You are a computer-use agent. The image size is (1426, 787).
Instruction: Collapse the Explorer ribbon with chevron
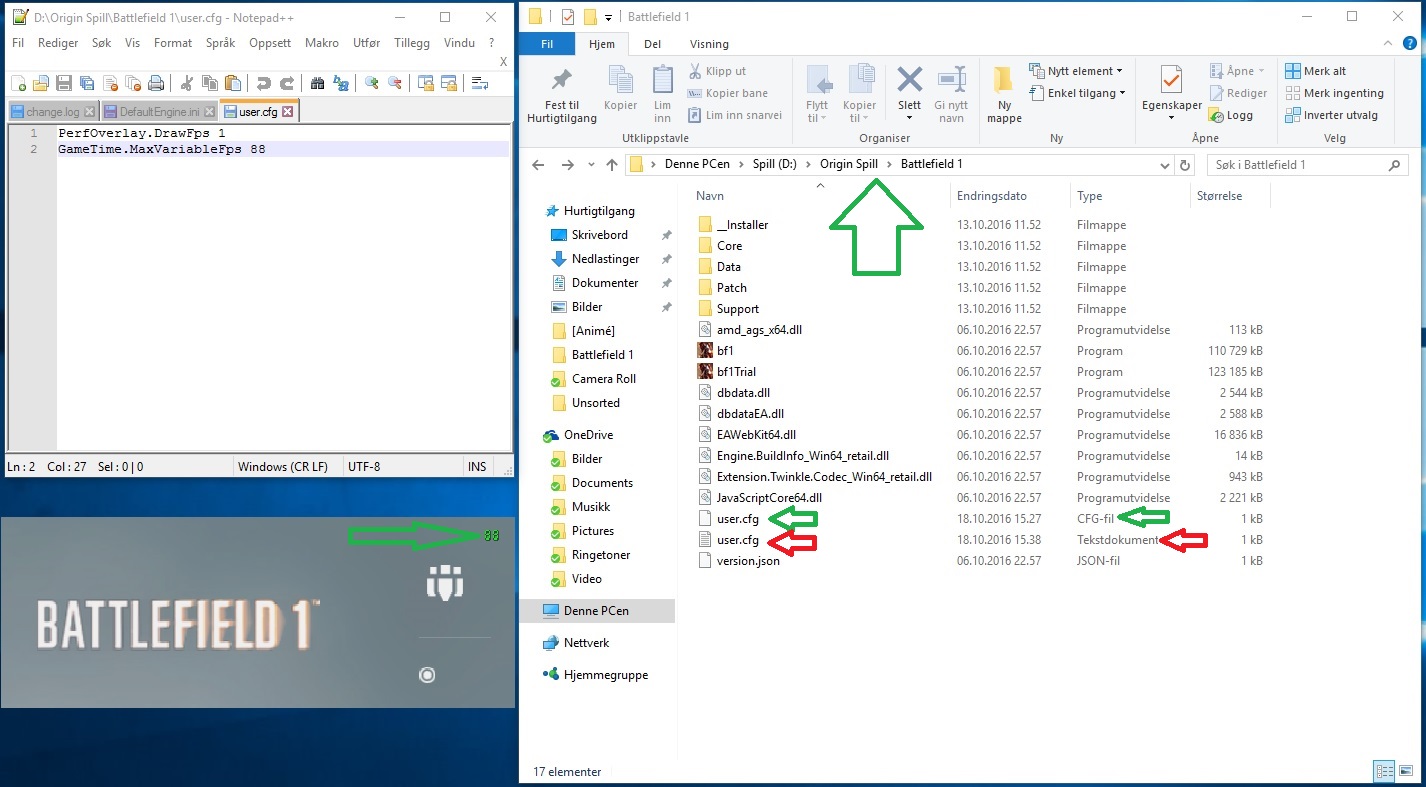(x=1389, y=43)
